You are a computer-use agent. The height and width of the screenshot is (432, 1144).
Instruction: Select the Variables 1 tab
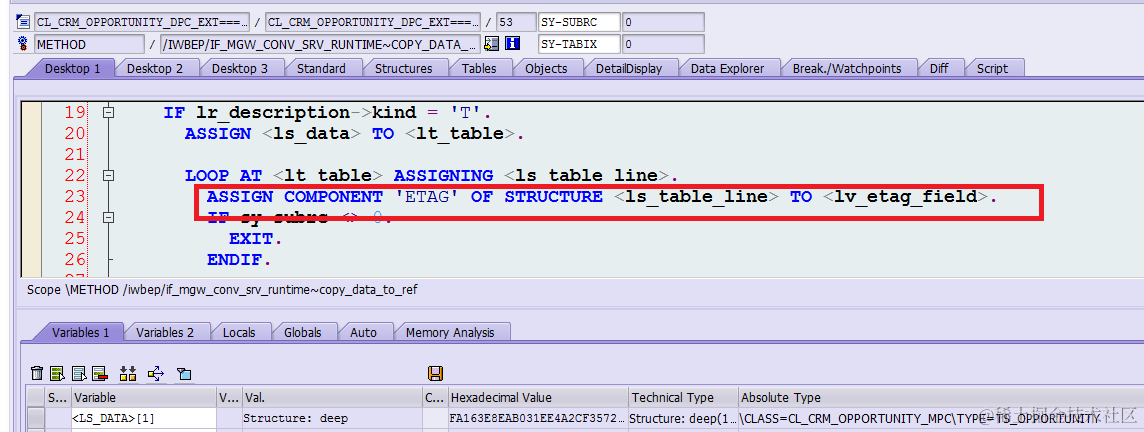pos(80,332)
